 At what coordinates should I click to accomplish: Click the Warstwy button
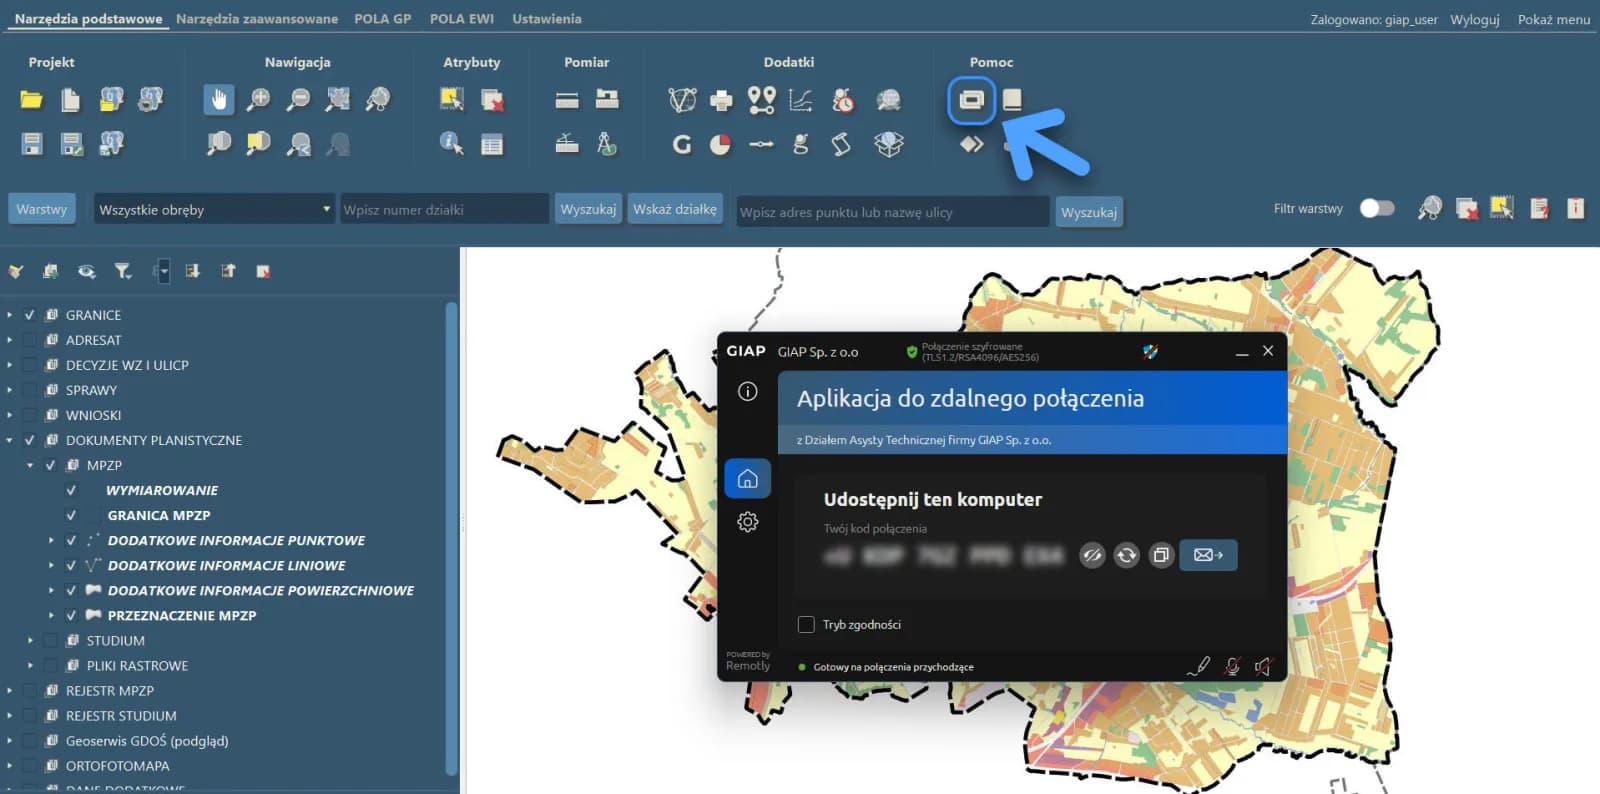[42, 209]
